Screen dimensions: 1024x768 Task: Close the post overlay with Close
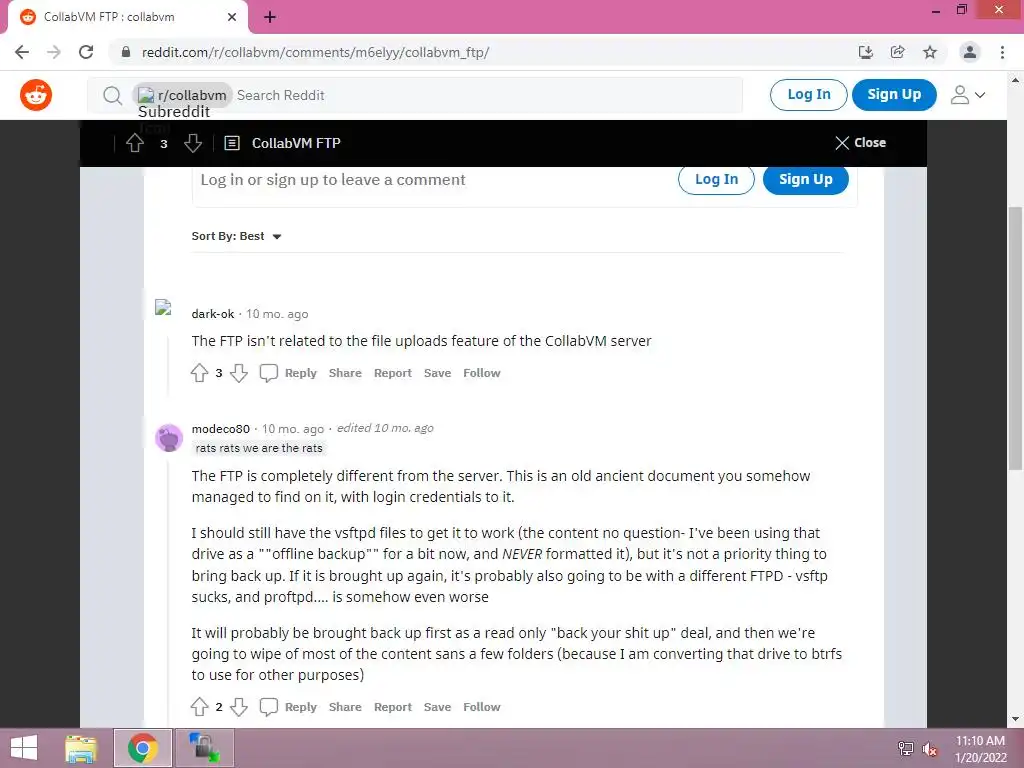click(x=861, y=142)
